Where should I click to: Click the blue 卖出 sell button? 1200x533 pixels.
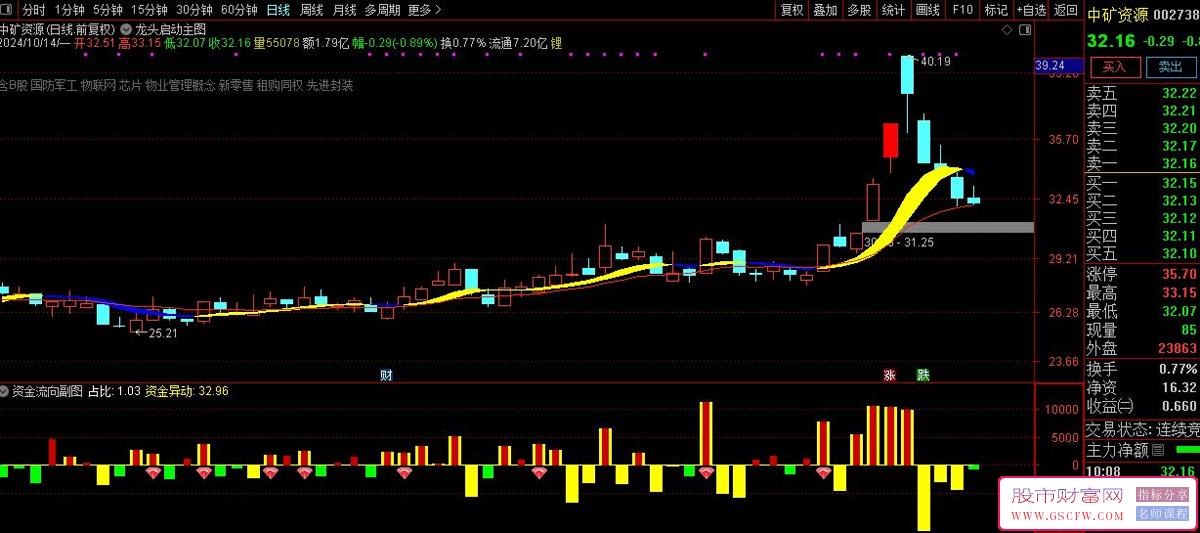[x=1170, y=67]
